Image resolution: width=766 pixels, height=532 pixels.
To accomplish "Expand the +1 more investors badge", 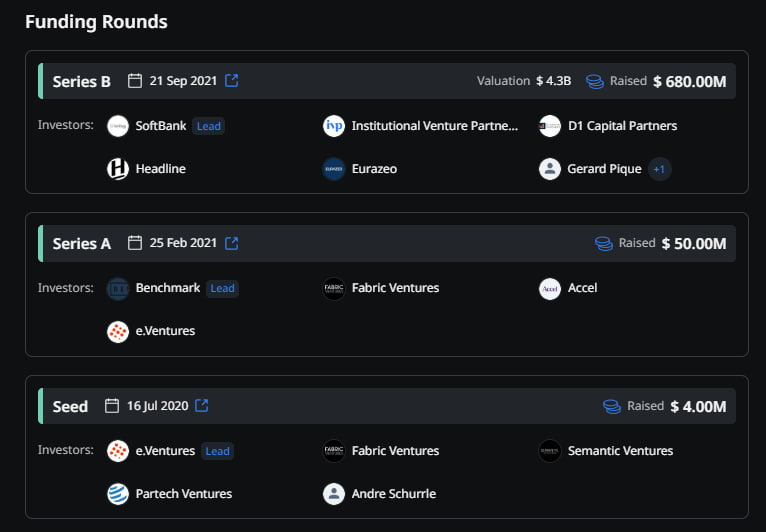I will 659,169.
